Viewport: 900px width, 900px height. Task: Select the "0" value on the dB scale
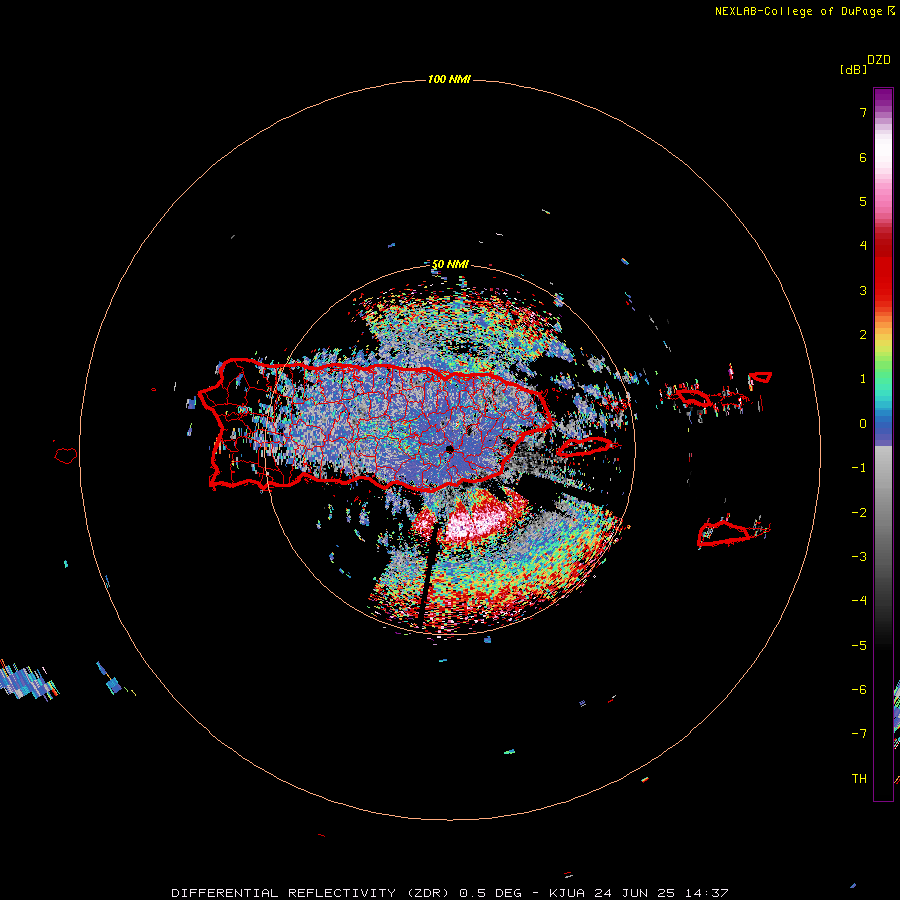pyautogui.click(x=863, y=424)
